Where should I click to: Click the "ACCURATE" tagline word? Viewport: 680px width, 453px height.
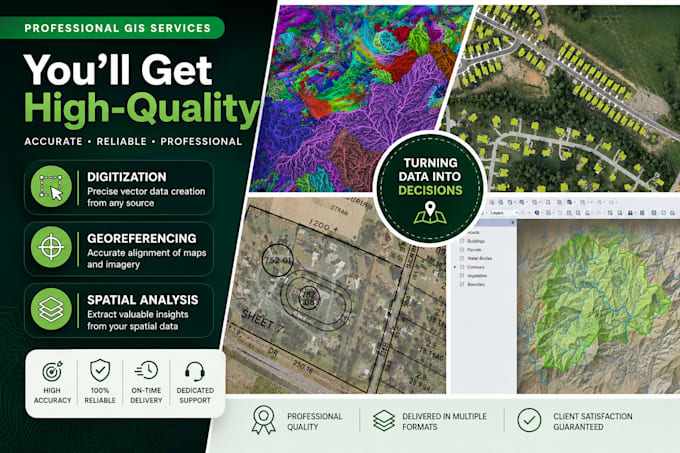click(x=53, y=141)
